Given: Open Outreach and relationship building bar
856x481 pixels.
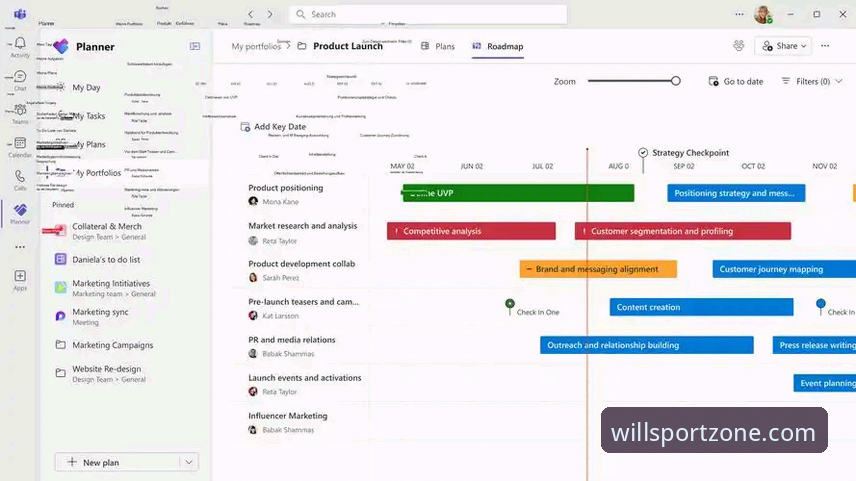Looking at the screenshot, I should point(647,345).
